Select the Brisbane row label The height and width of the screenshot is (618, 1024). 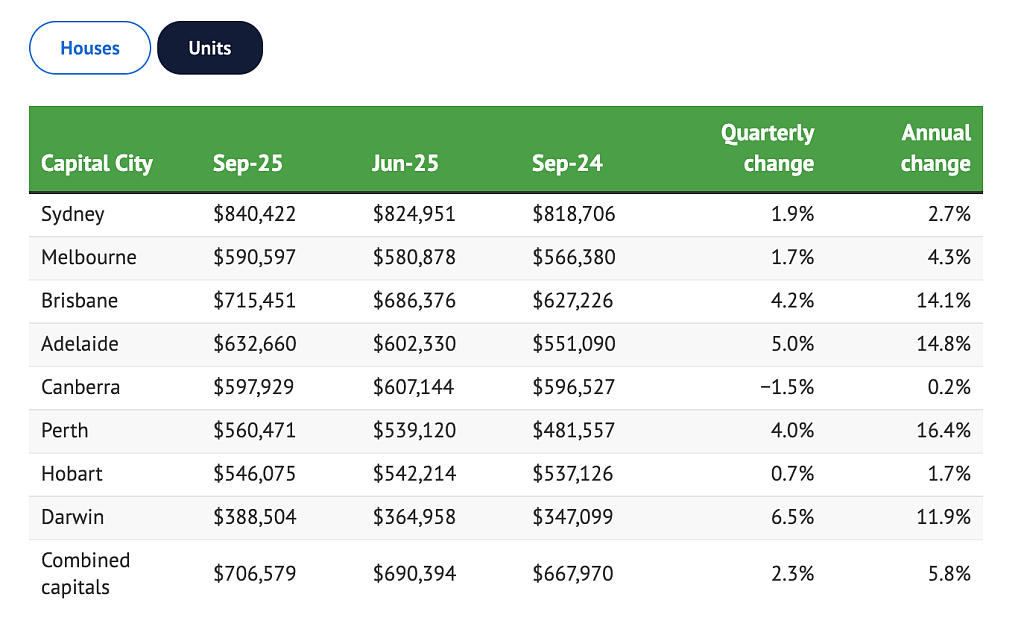coord(80,301)
